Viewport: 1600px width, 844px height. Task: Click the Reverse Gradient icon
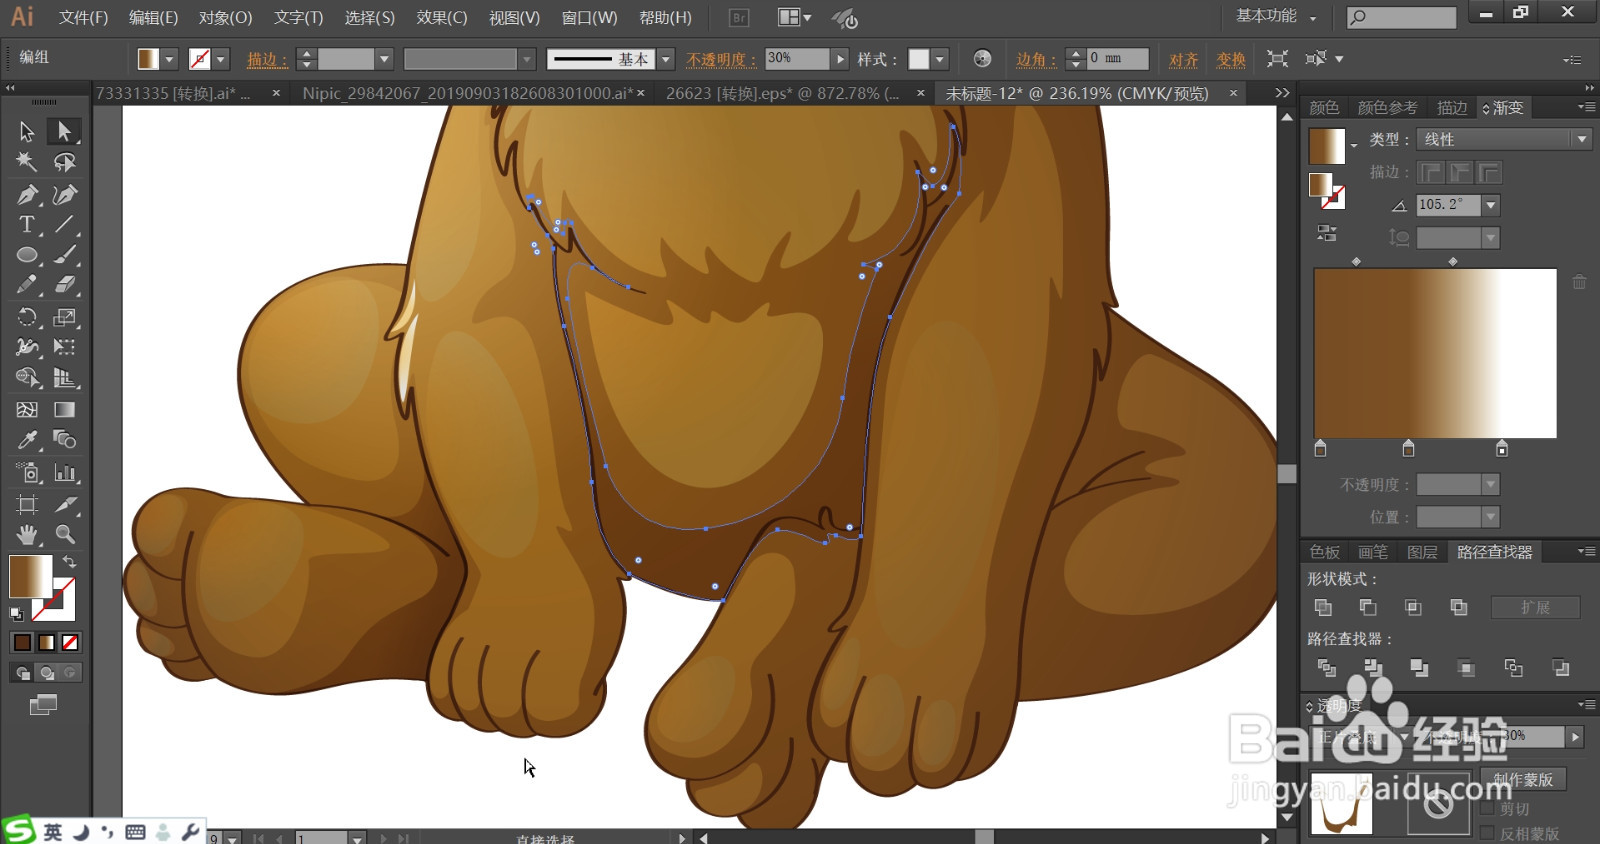coord(1327,233)
